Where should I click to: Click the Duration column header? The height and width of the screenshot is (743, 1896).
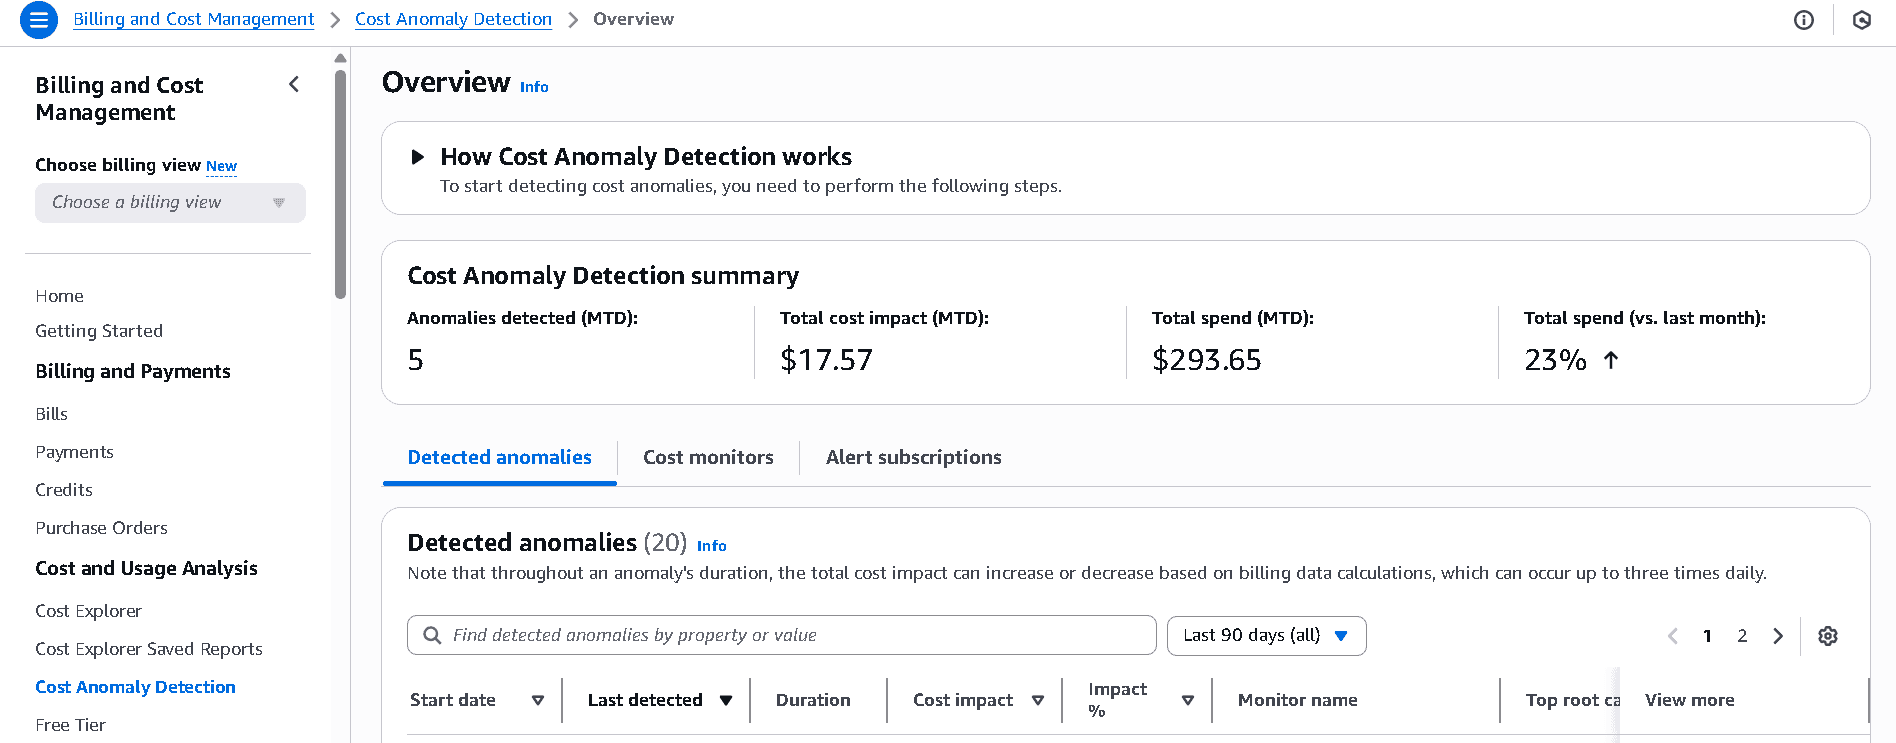(x=813, y=700)
